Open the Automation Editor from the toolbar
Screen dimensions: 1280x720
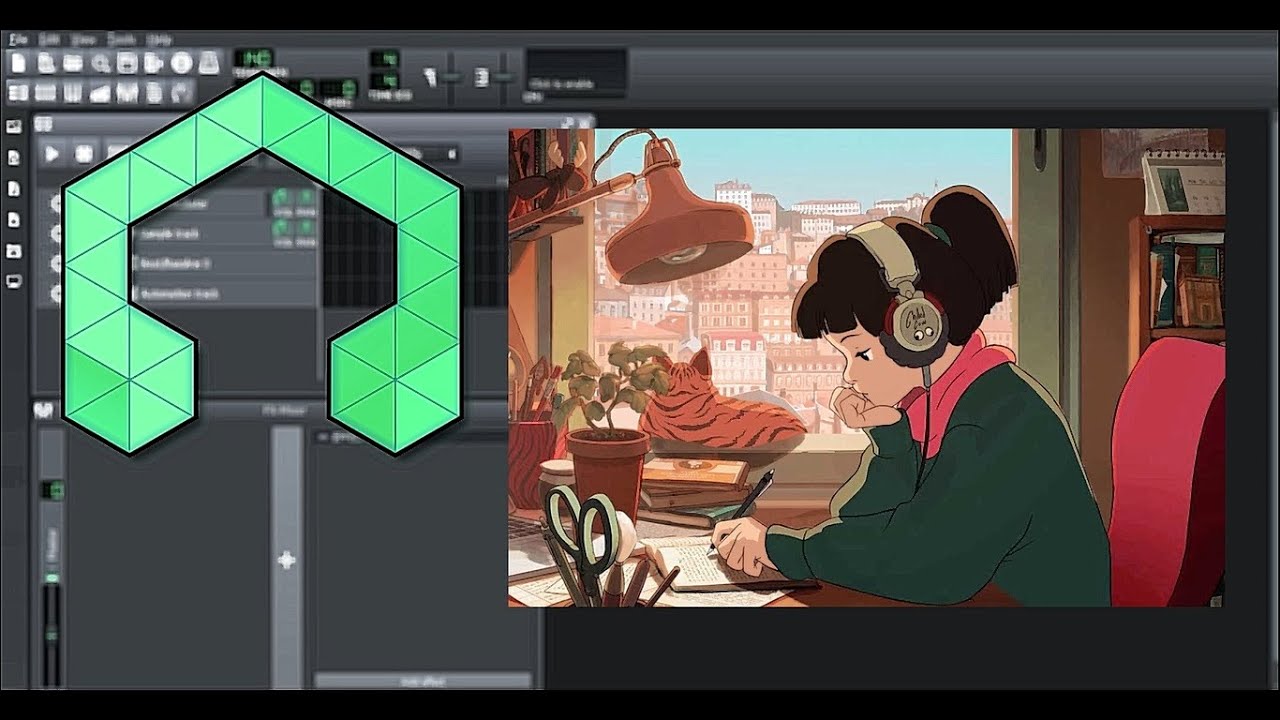[x=100, y=93]
